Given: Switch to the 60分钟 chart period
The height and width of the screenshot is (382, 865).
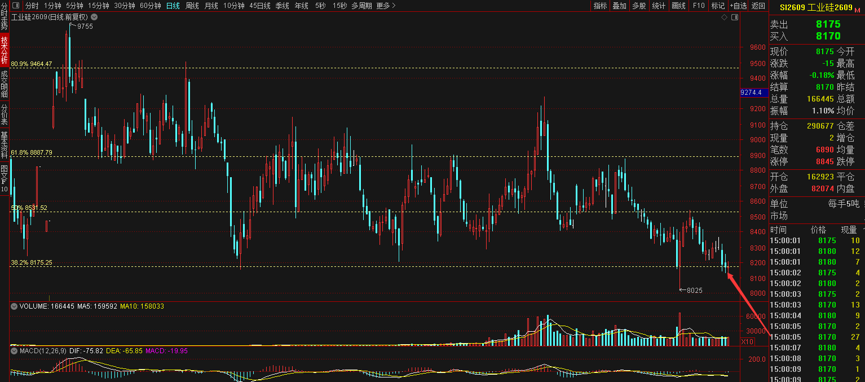Looking at the screenshot, I should (150, 6).
